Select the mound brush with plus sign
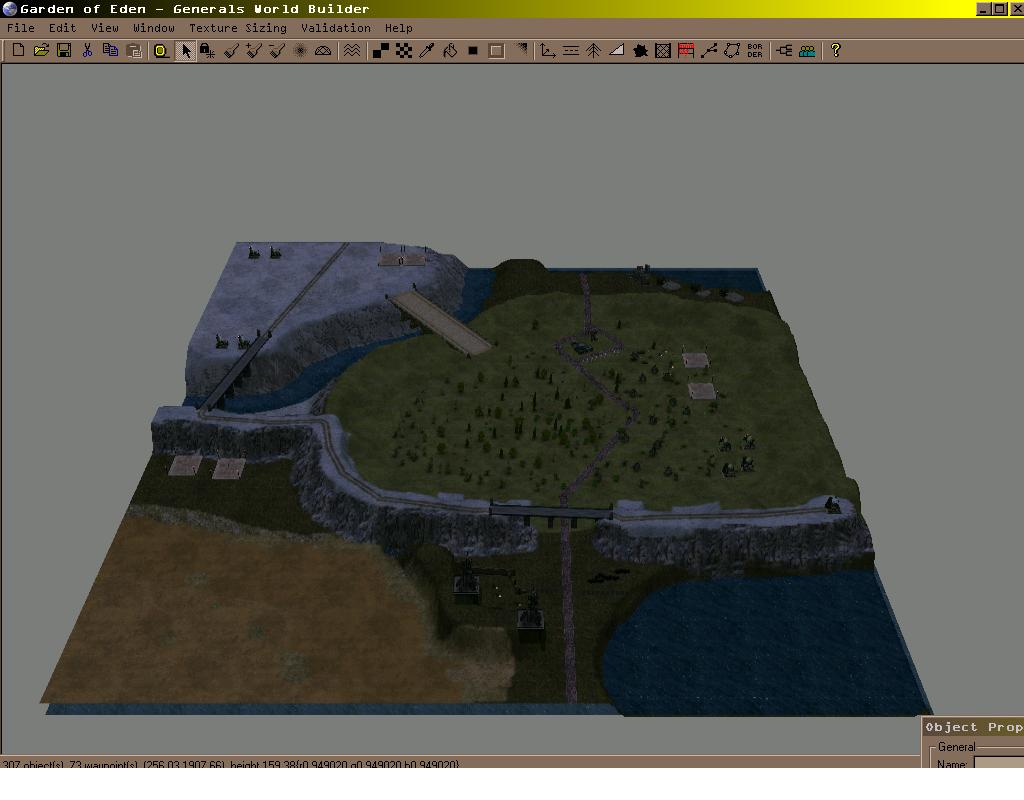 (x=254, y=50)
